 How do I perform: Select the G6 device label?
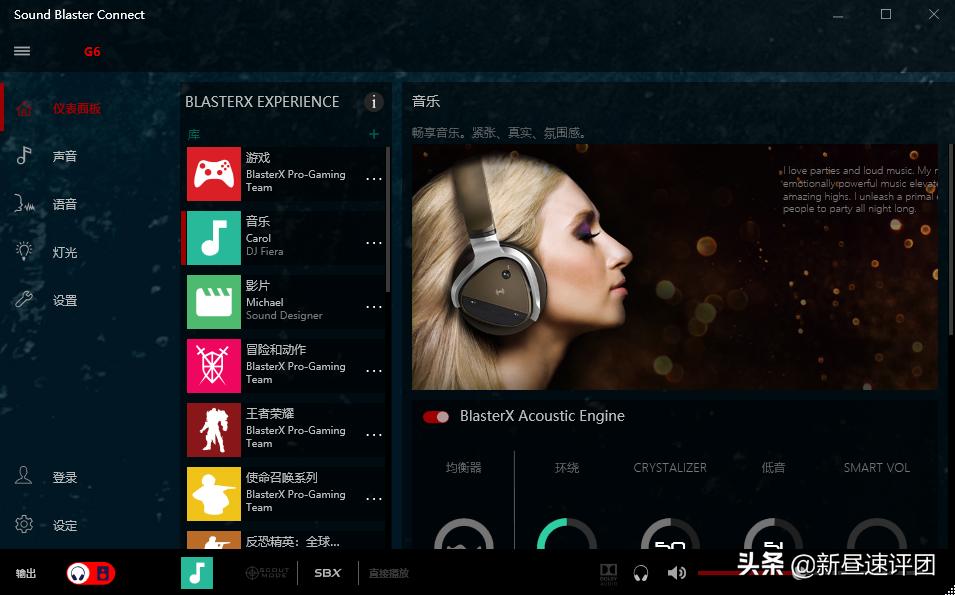92,52
